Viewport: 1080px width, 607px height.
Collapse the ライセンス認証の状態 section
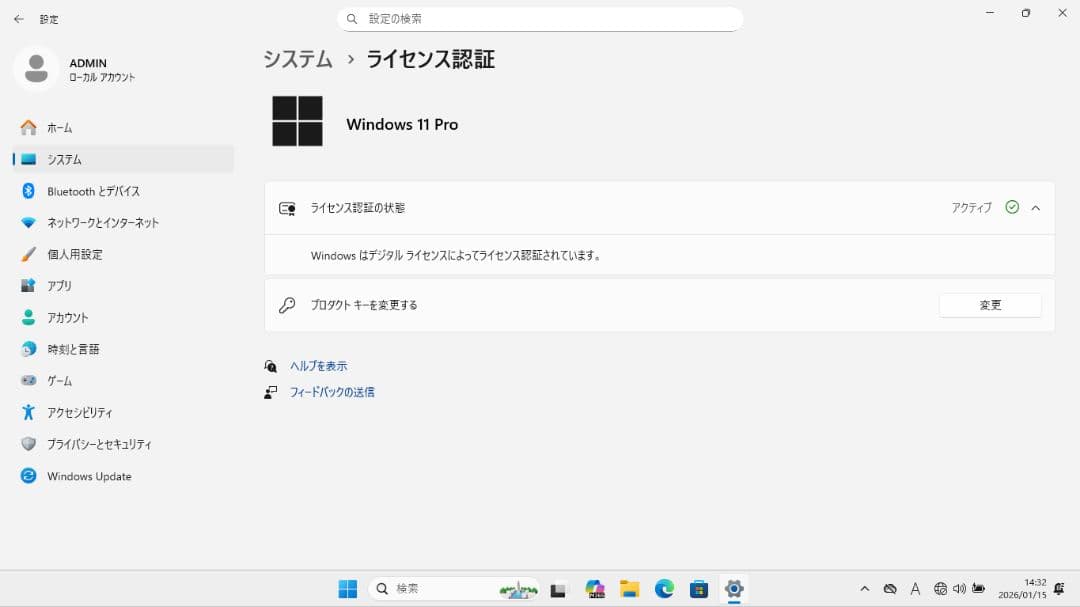[x=1036, y=207]
